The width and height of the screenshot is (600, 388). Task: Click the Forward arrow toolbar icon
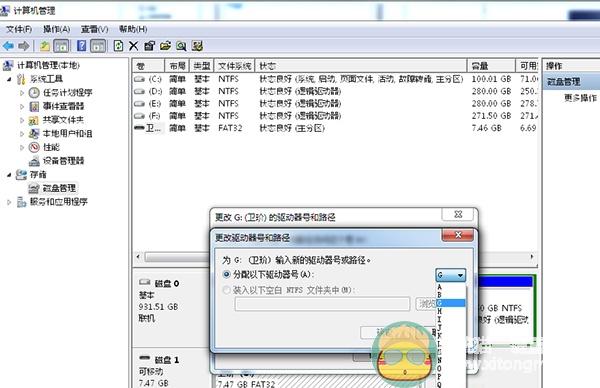[24, 46]
